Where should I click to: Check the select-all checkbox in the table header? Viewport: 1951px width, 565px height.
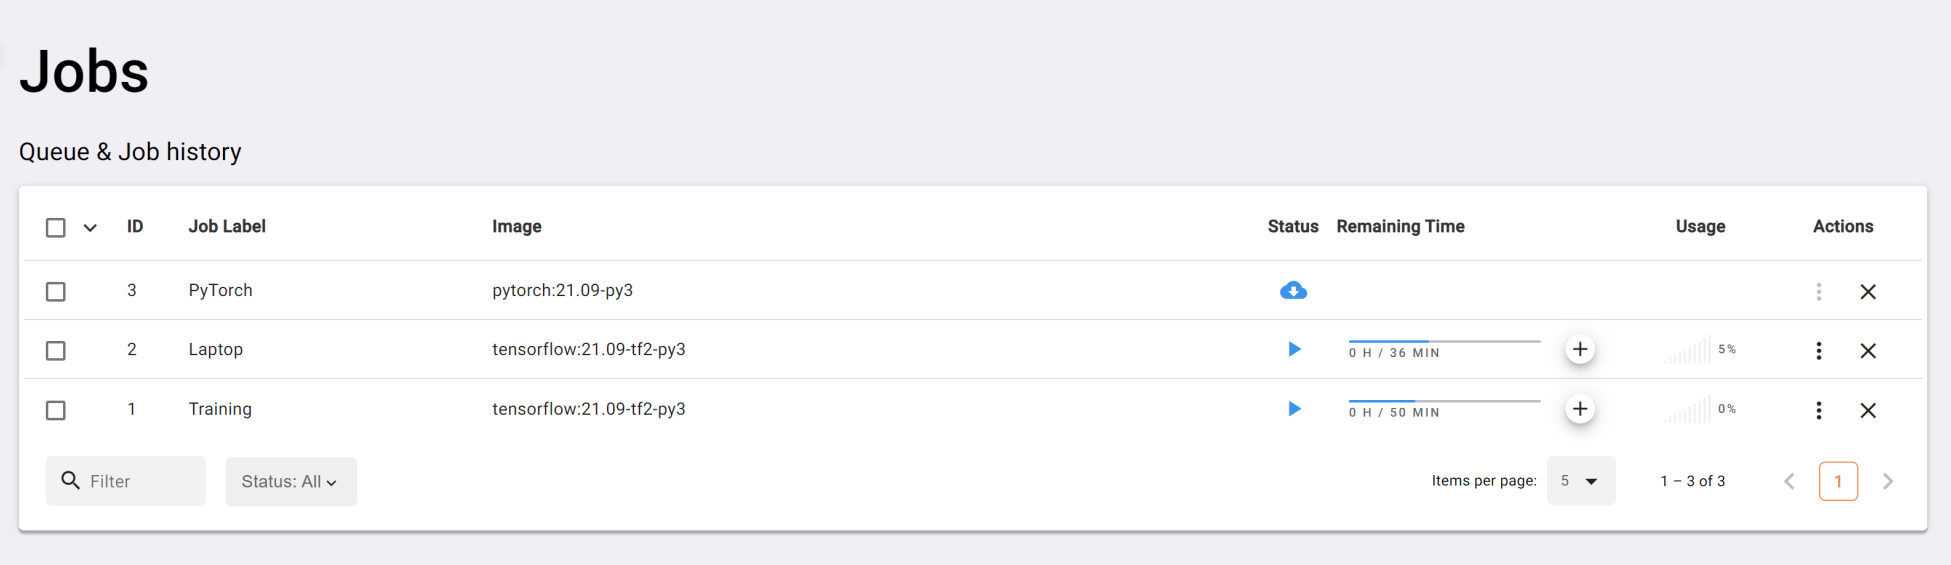56,228
